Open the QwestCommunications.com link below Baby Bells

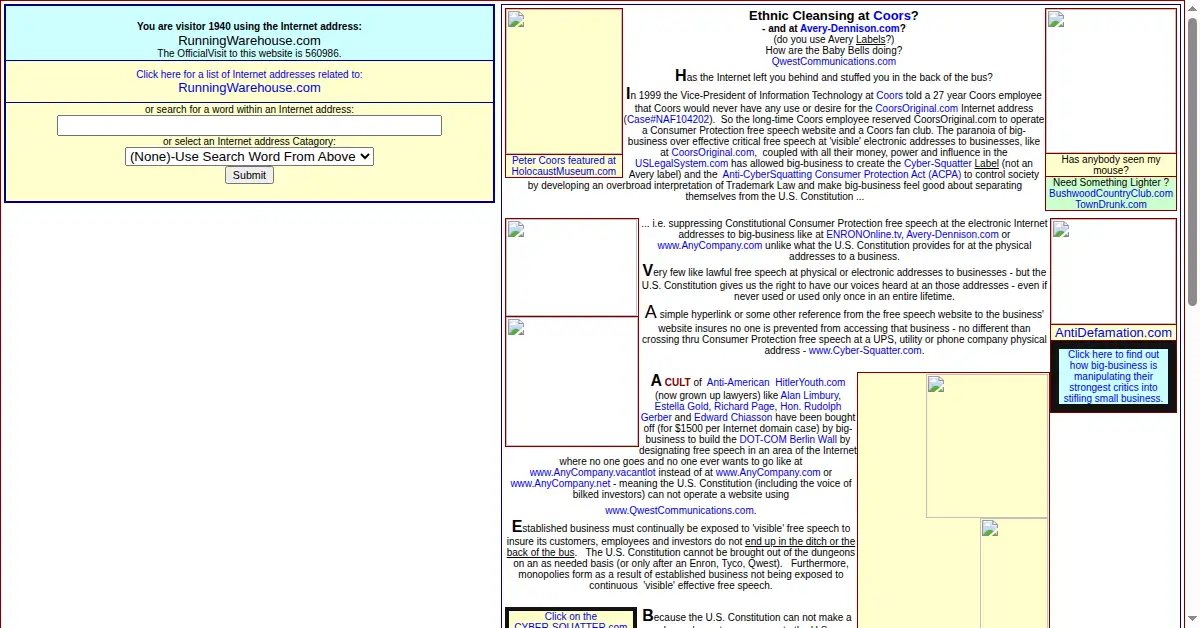834,61
